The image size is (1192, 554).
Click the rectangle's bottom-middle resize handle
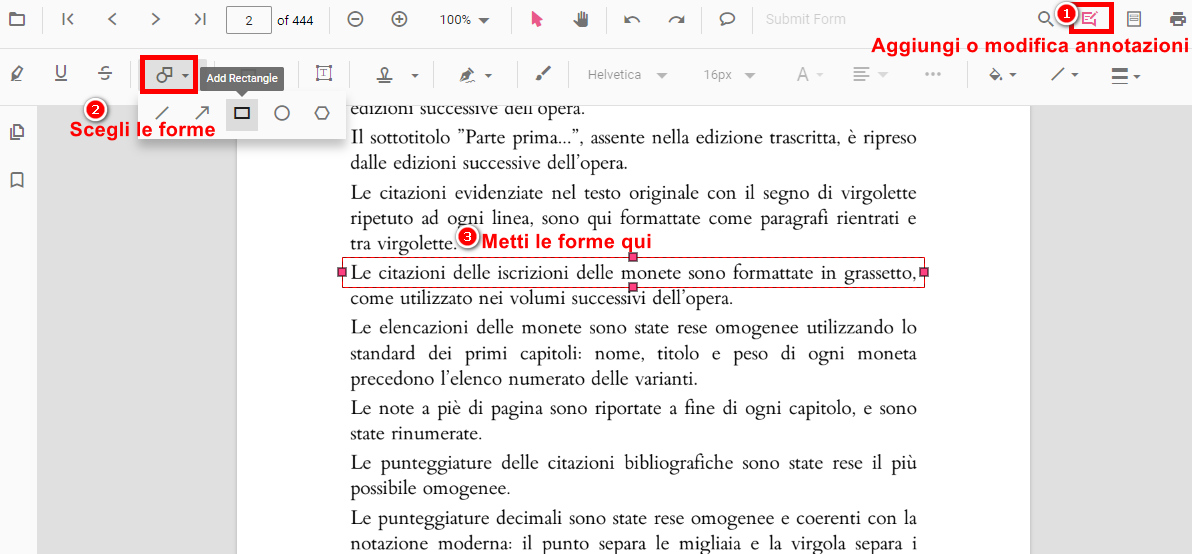click(632, 286)
